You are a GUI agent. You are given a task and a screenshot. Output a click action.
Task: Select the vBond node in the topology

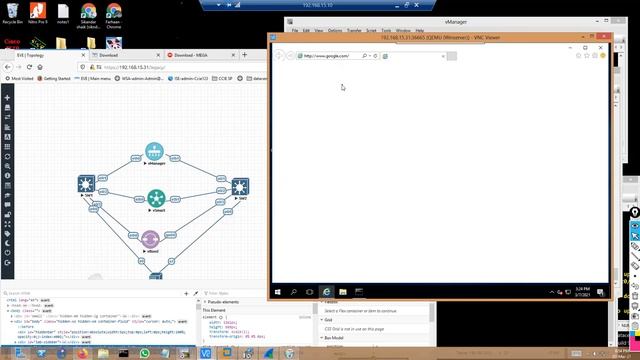pyautogui.click(x=150, y=239)
